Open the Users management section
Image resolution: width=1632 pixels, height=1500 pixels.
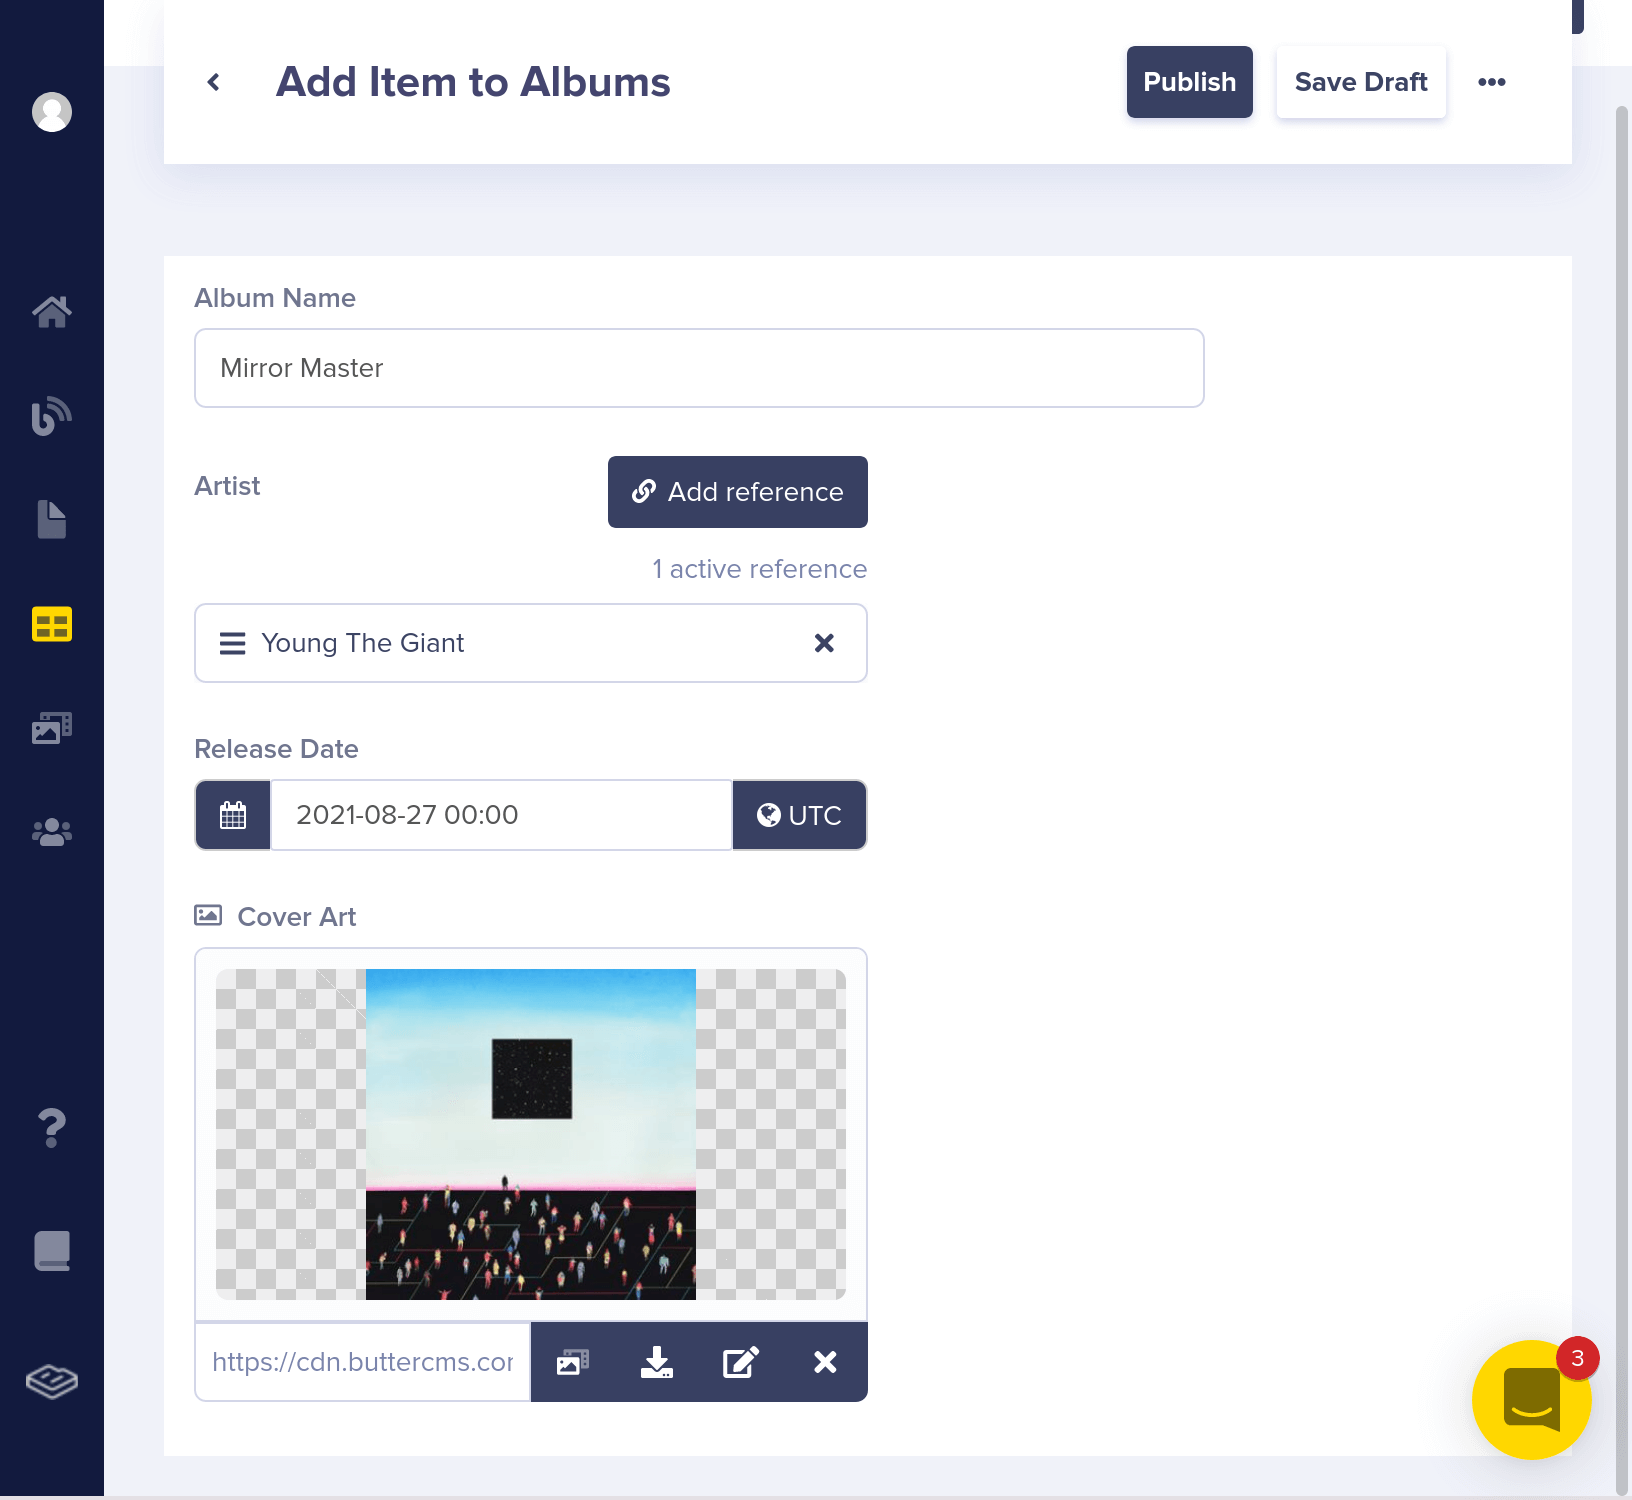click(51, 830)
